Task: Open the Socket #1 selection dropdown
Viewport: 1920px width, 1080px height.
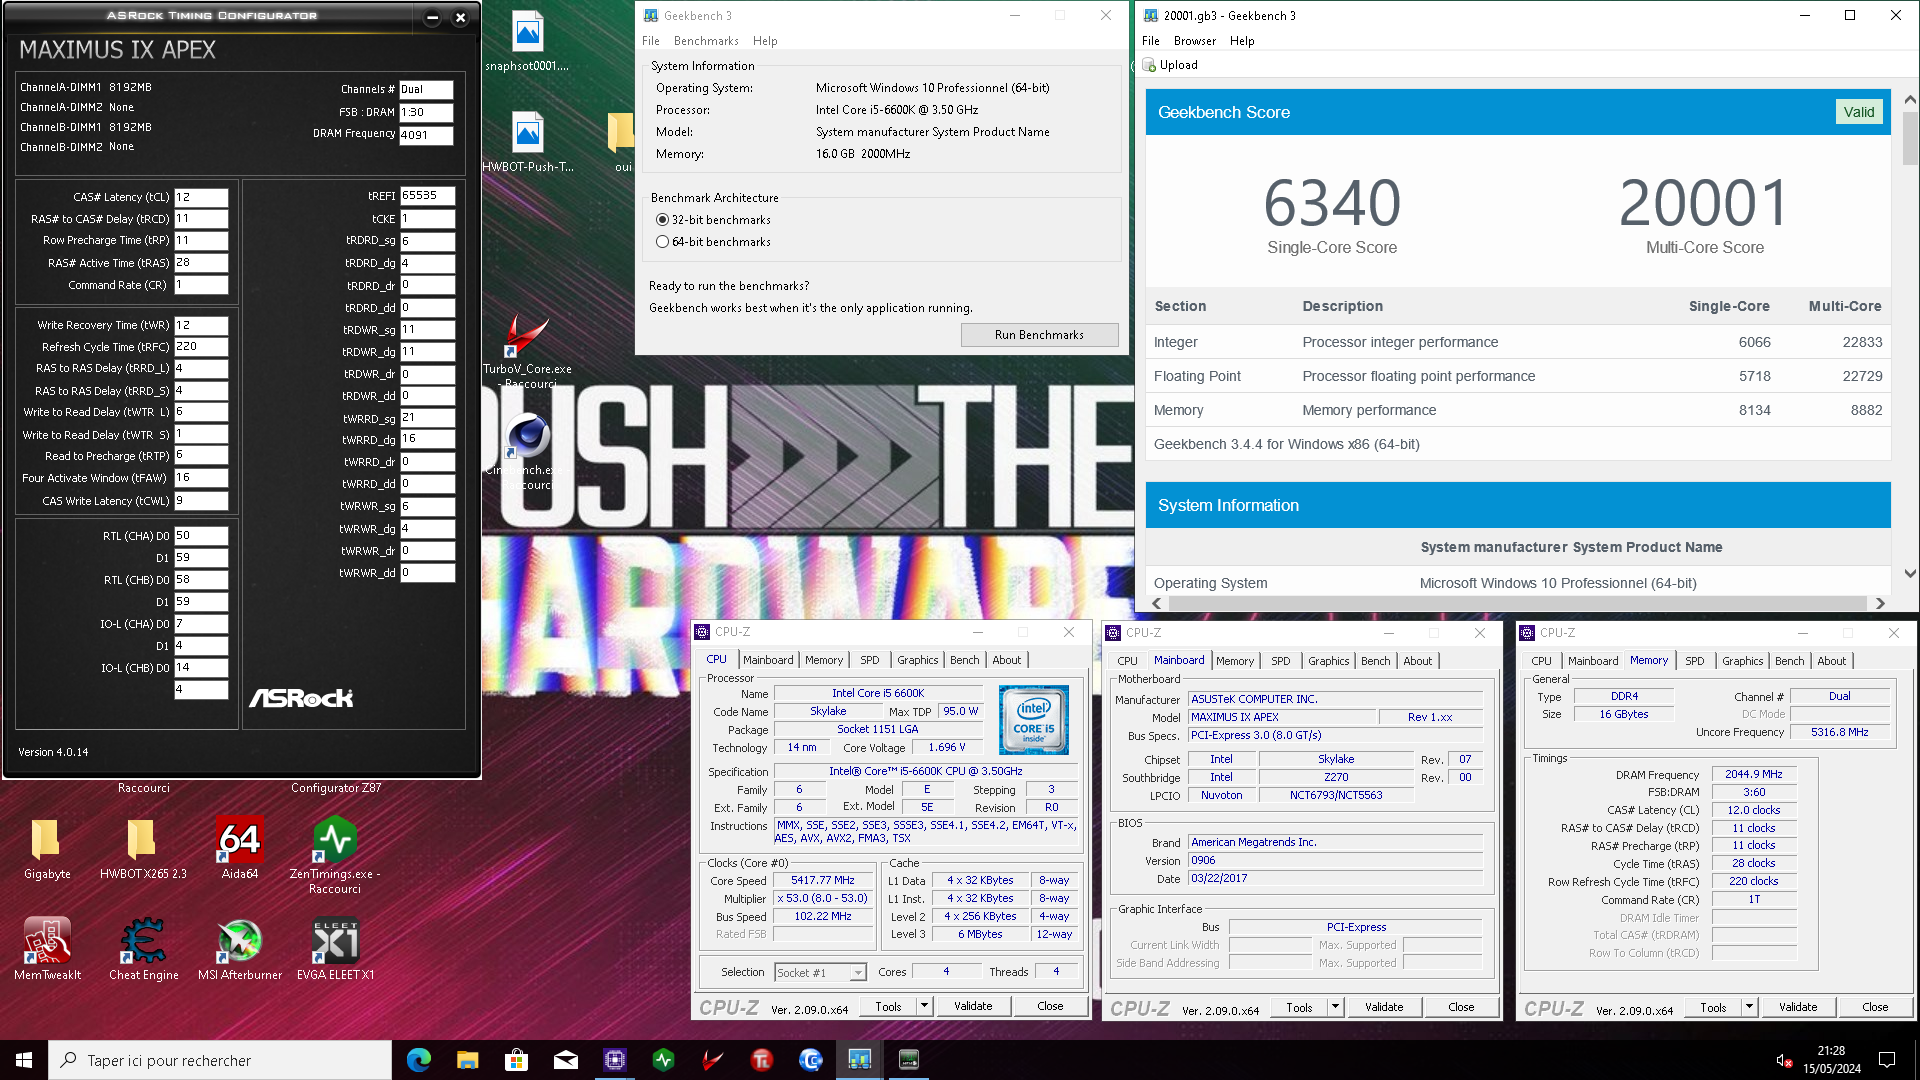Action: click(857, 972)
